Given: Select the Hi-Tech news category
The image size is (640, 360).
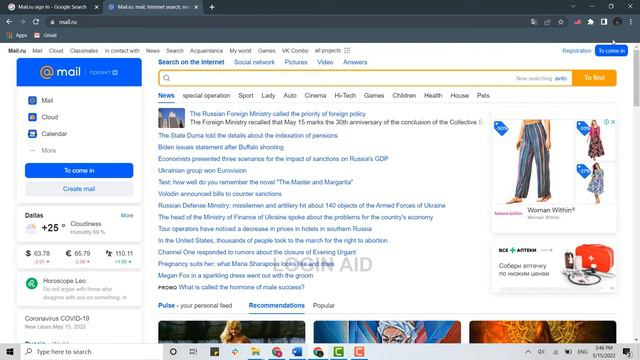Looking at the screenshot, I should coord(345,96).
